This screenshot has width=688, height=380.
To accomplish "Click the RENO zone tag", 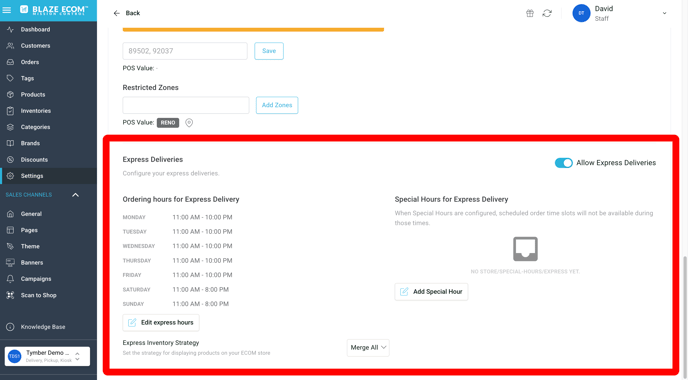I will click(x=168, y=123).
